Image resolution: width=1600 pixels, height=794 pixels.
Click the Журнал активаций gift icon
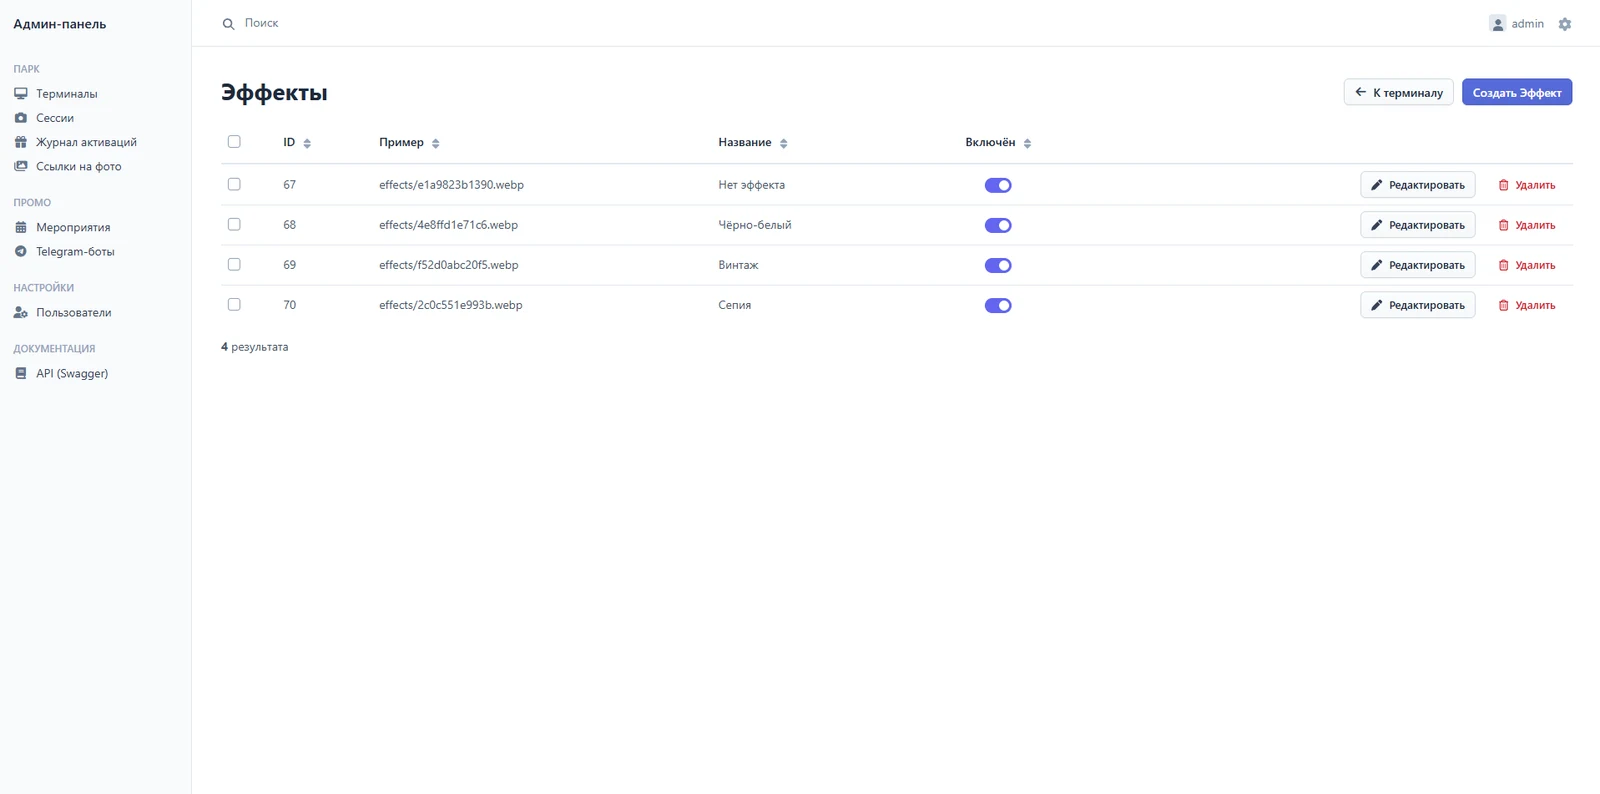(21, 142)
